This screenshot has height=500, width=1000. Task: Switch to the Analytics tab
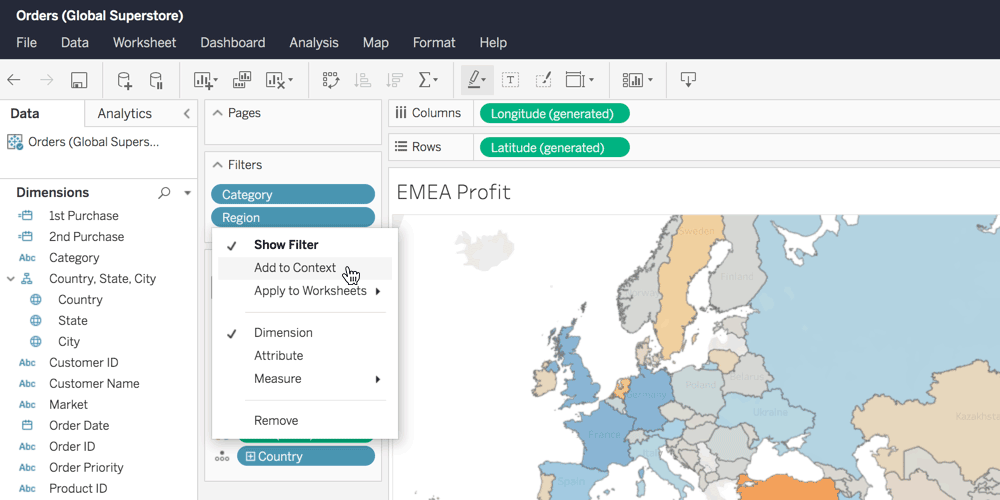125,114
